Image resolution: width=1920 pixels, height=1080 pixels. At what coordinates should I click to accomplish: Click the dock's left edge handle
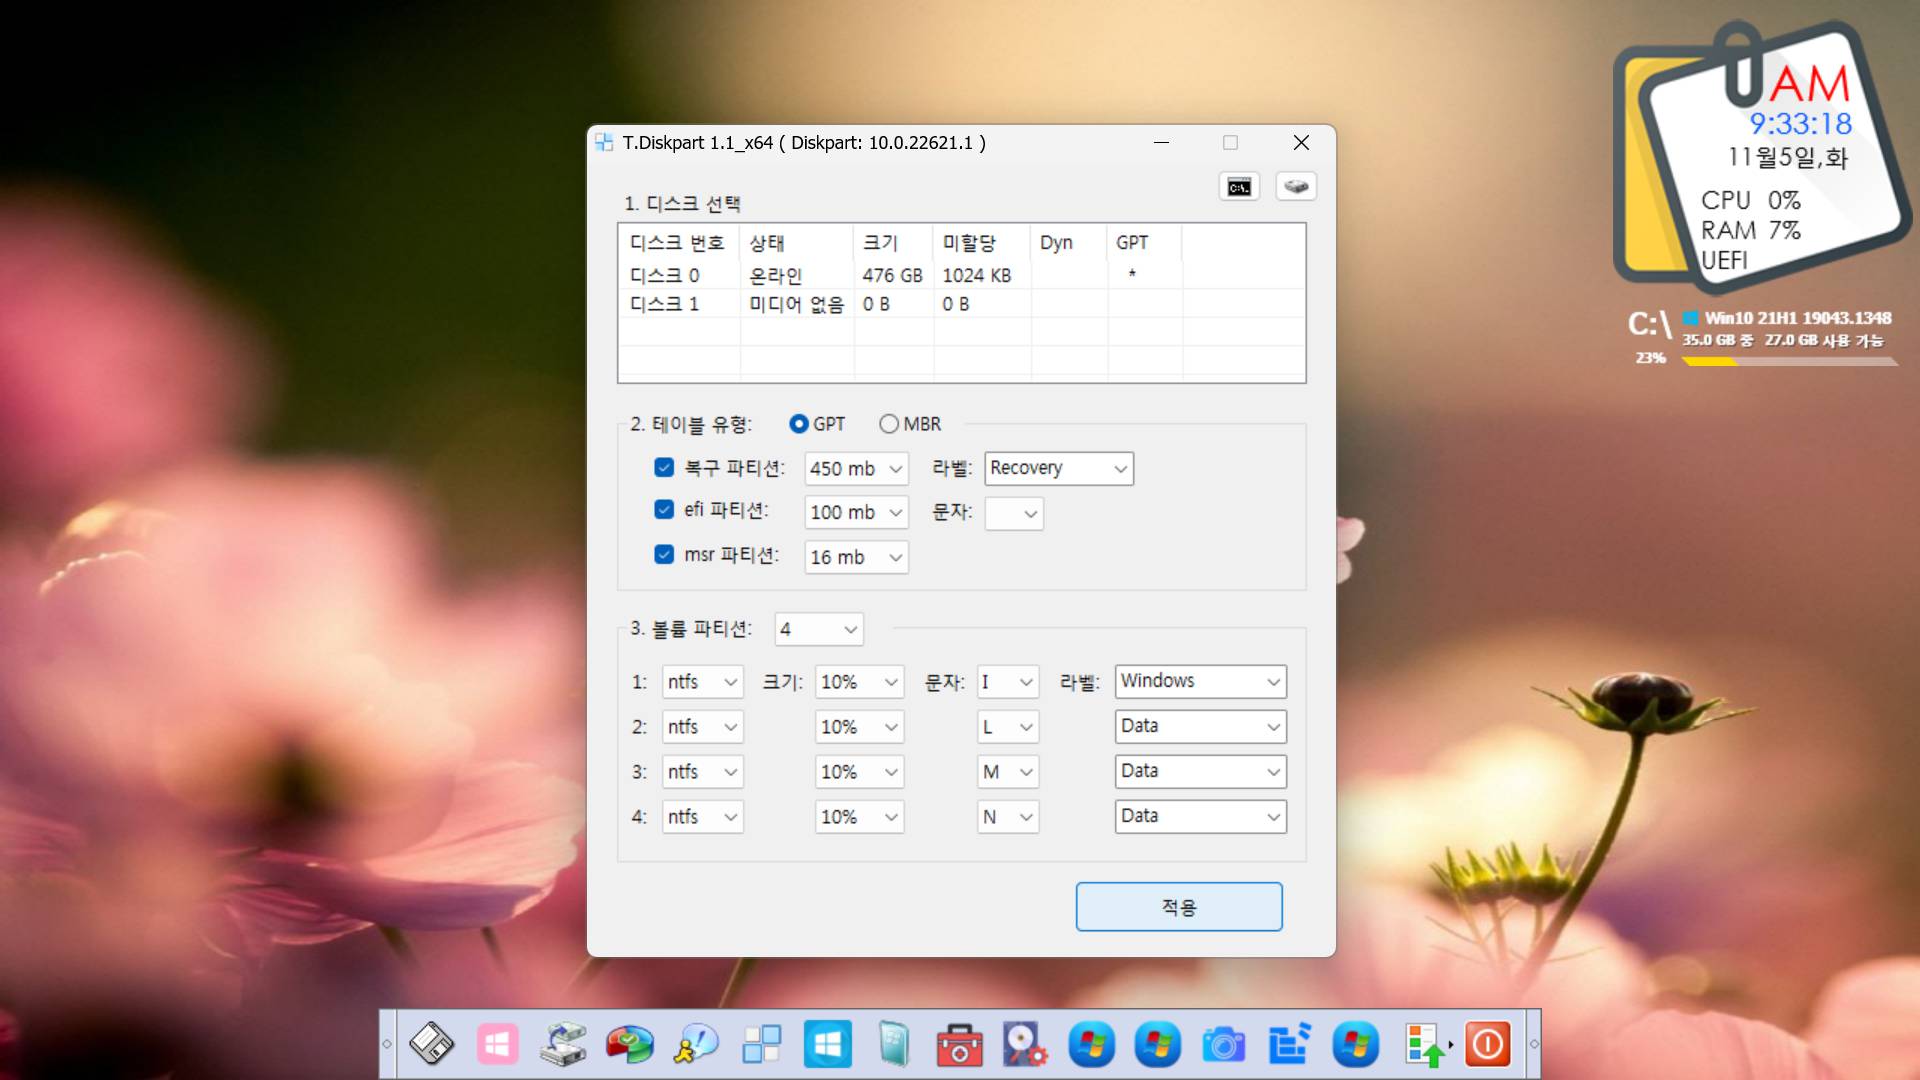[387, 1044]
